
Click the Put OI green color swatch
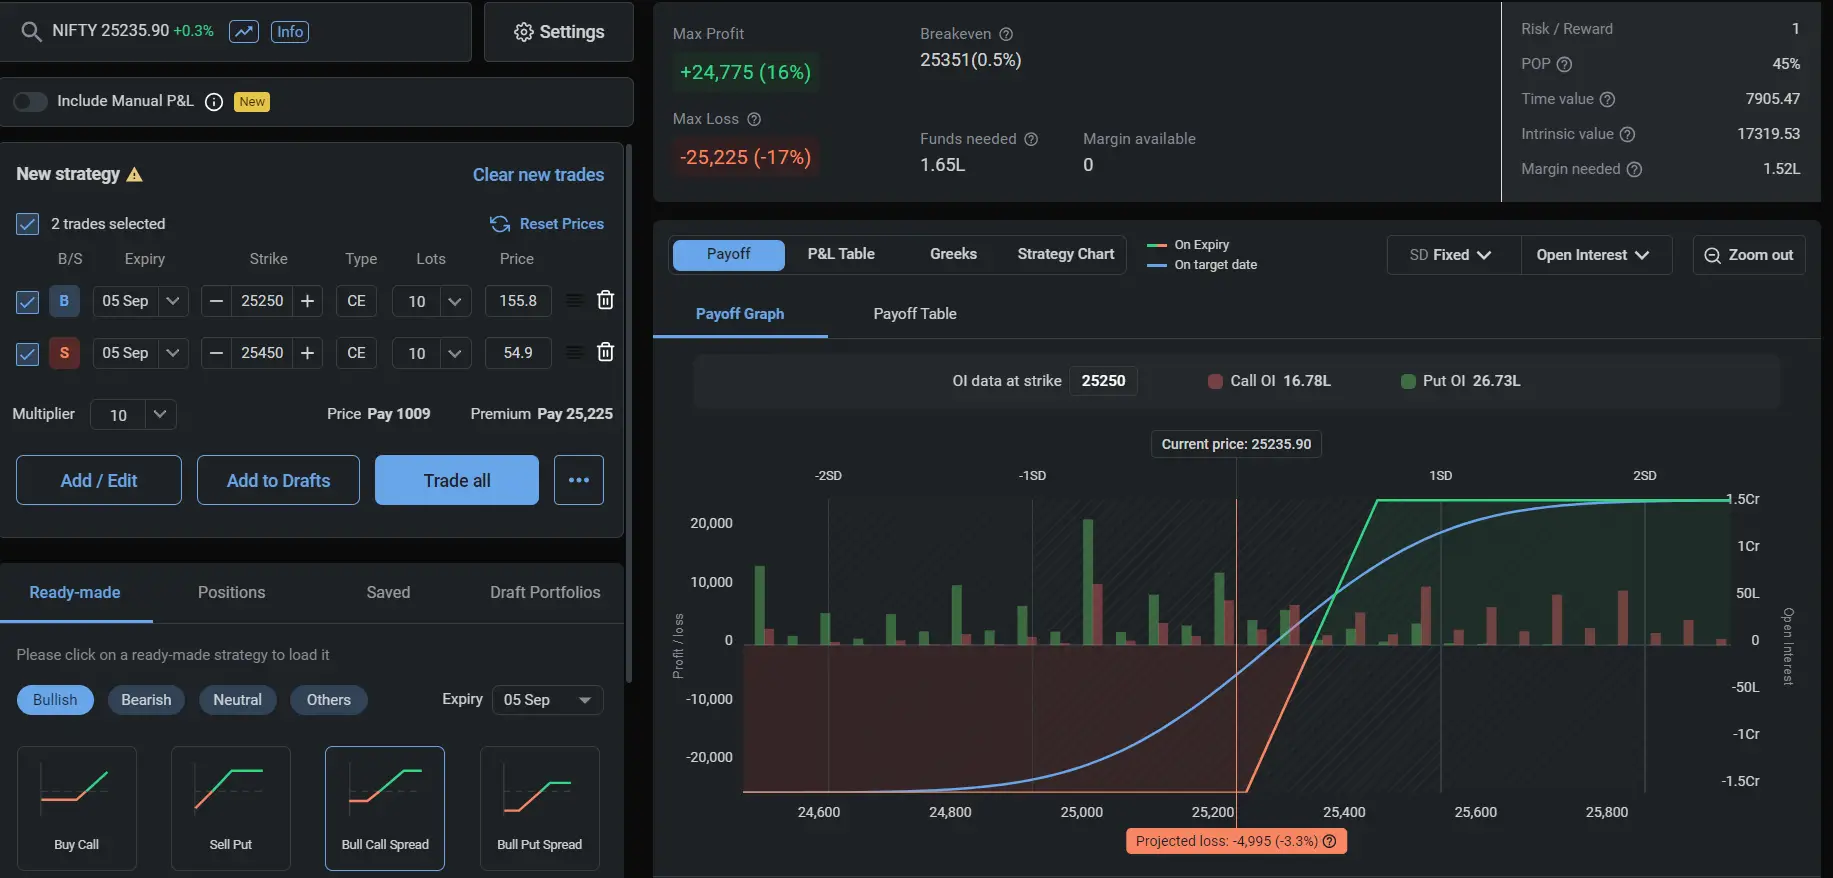click(x=1408, y=381)
